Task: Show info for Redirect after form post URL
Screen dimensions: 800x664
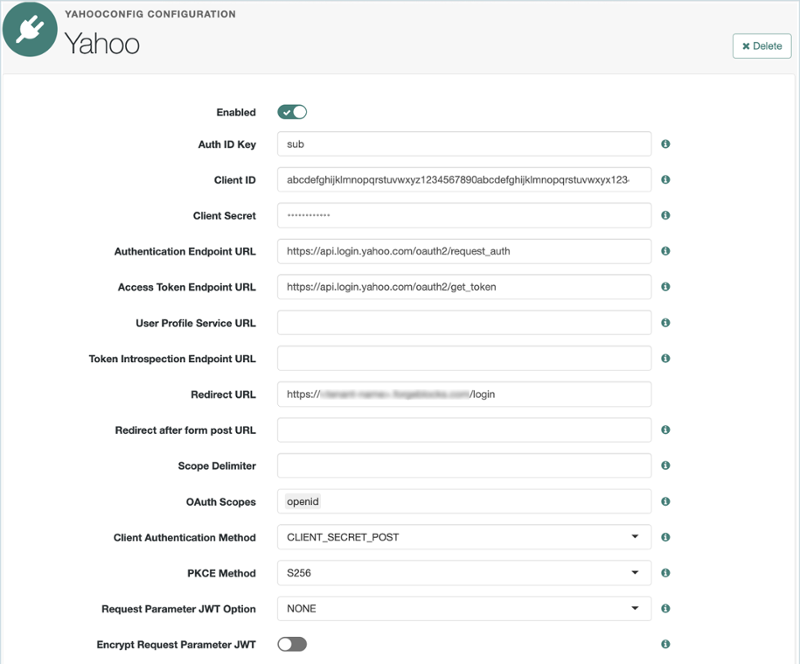Action: click(x=665, y=430)
